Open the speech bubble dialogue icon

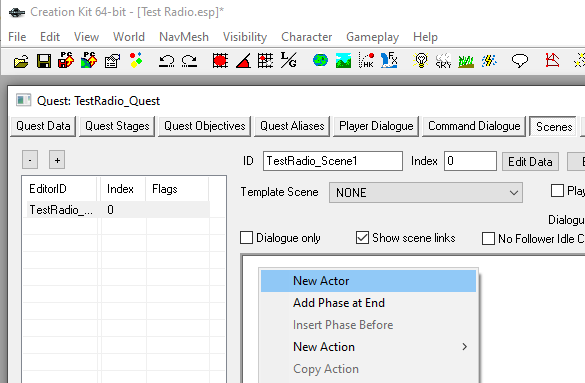[520, 61]
